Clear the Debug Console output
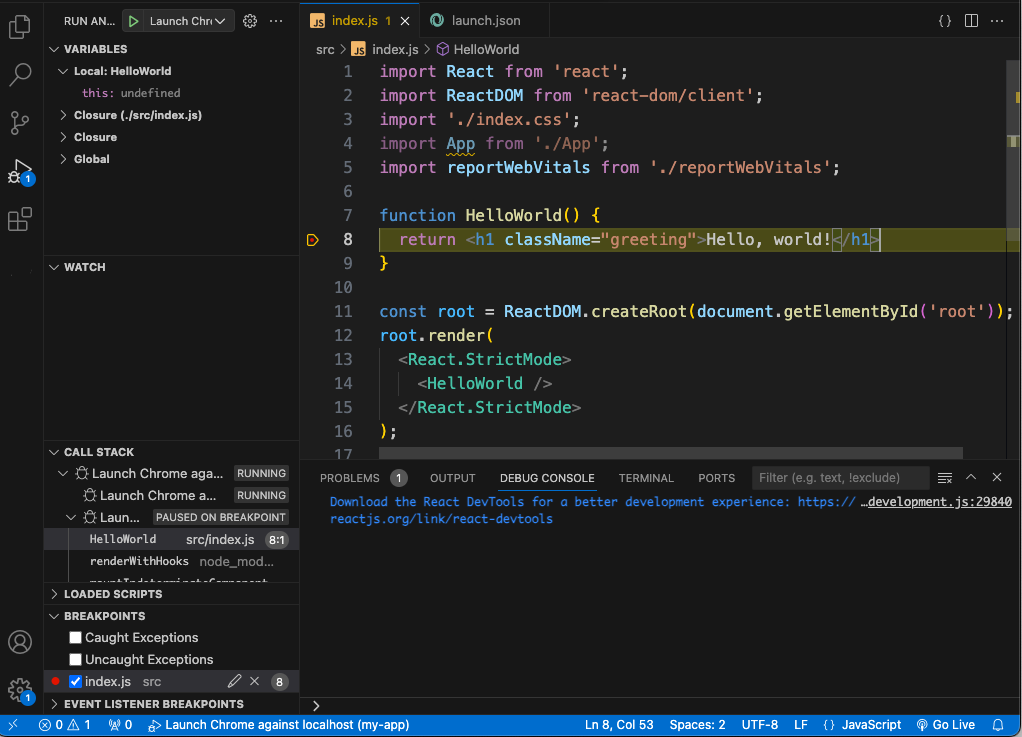The width and height of the screenshot is (1022, 737). tap(944, 478)
